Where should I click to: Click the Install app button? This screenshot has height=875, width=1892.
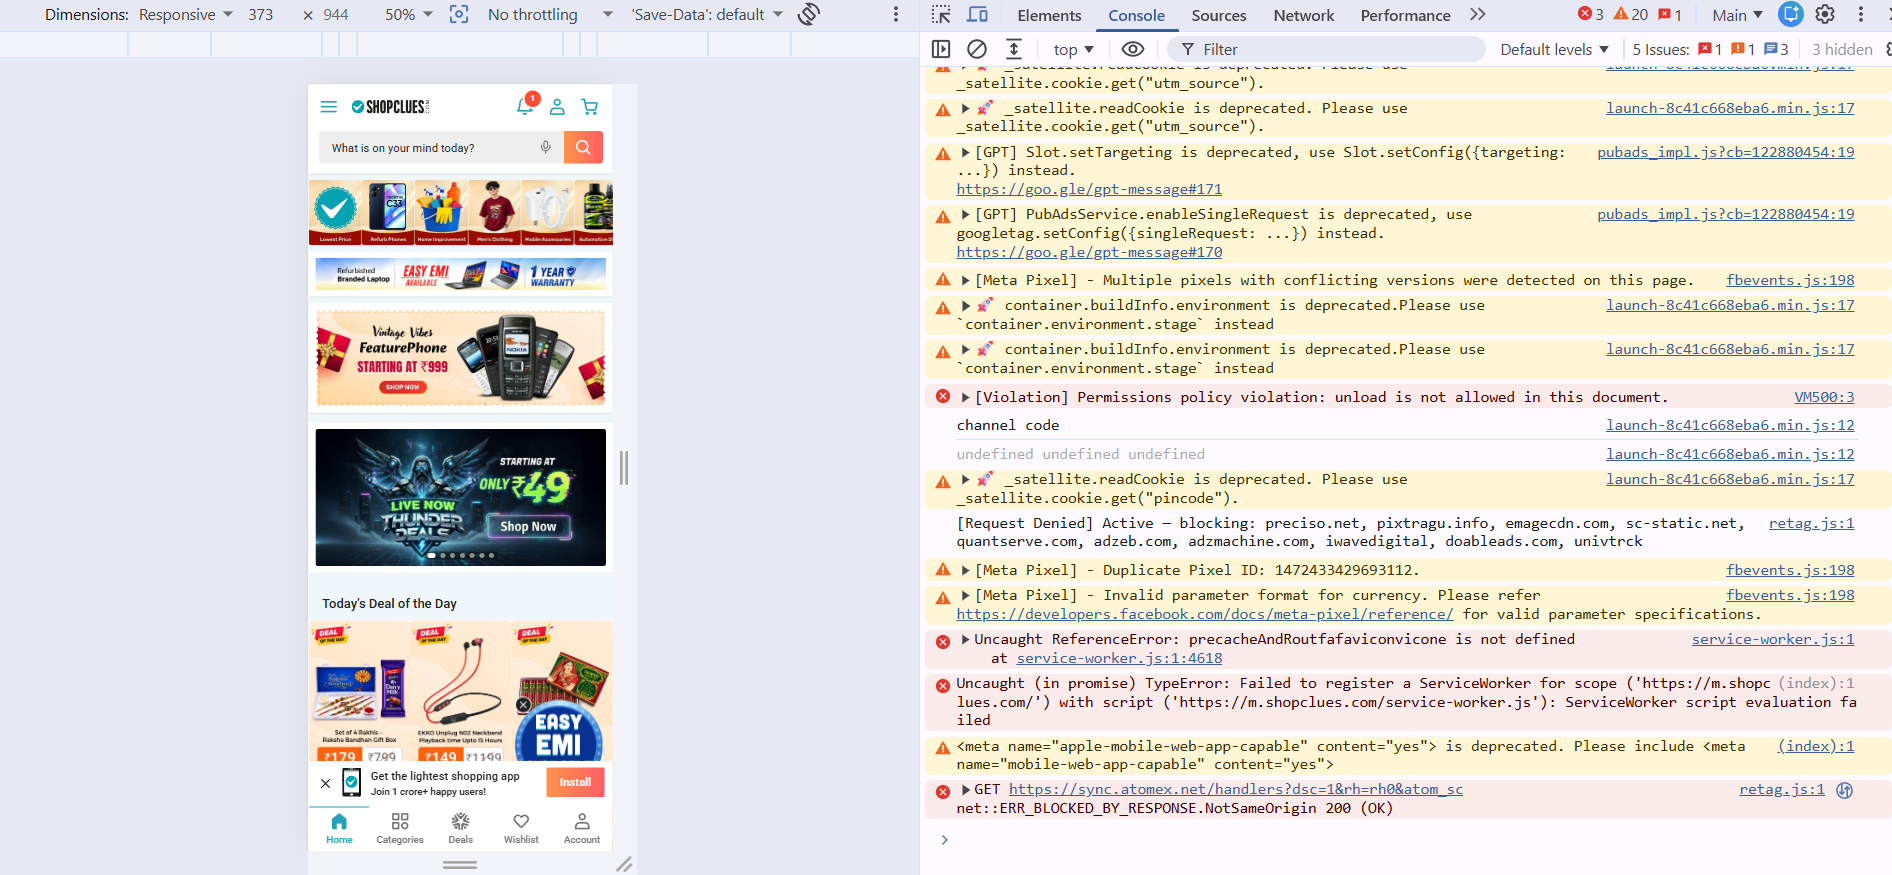[x=575, y=782]
